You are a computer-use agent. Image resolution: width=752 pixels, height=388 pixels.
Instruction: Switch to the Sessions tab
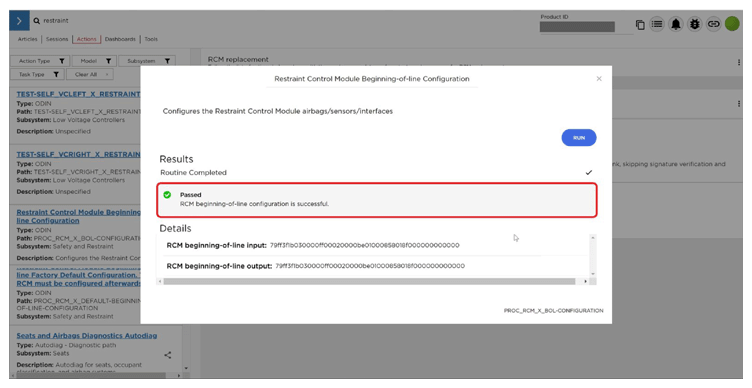click(57, 39)
